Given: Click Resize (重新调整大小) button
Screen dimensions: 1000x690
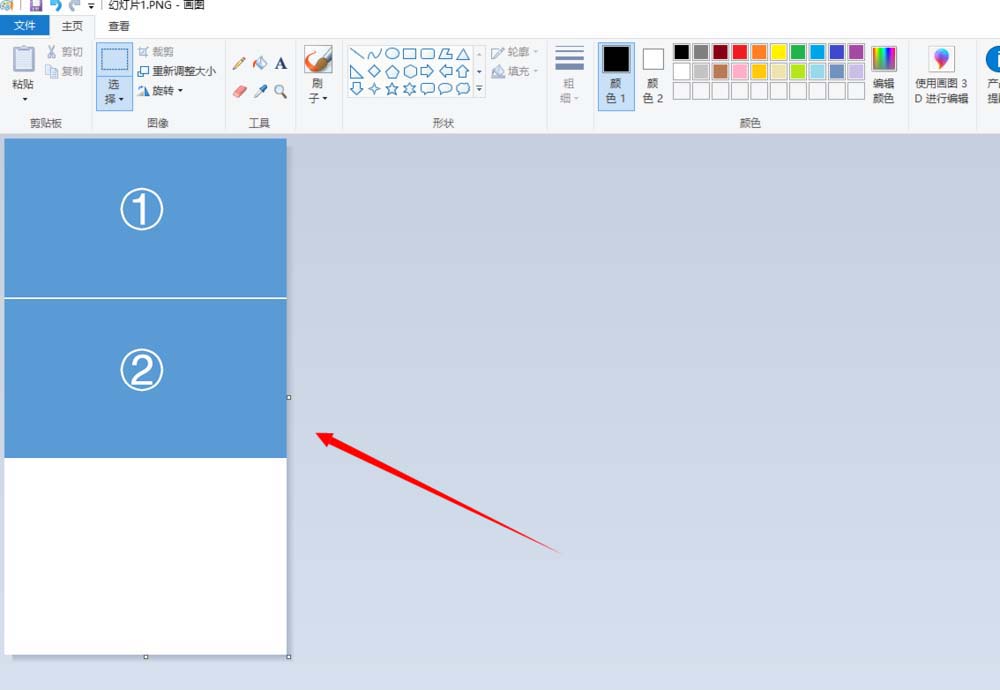Looking at the screenshot, I should click(x=177, y=71).
